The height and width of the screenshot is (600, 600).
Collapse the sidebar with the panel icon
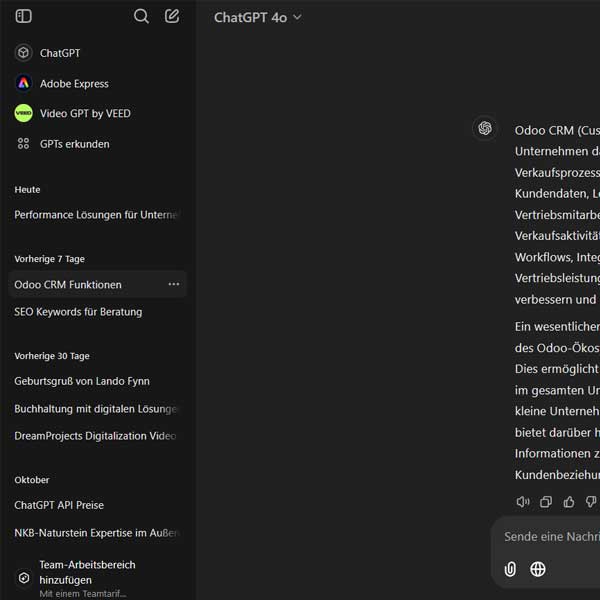[x=23, y=16]
